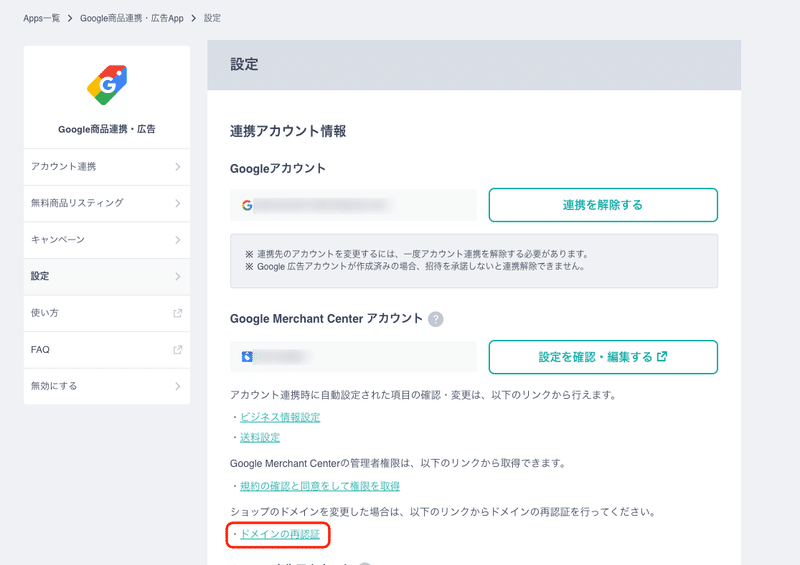Viewport: 800px width, 565px height.
Task: Click the external-link icon on the FAQ row
Action: tap(178, 350)
